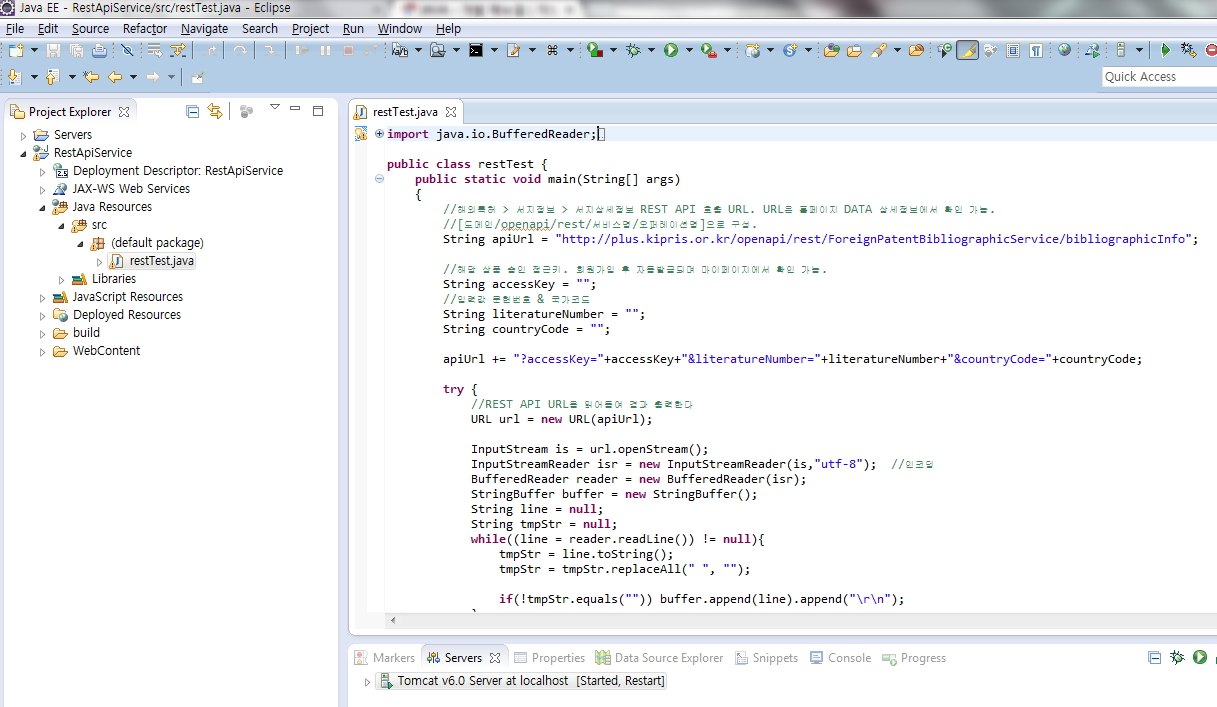
Task: Toggle Link with Editor in Project Explorer
Action: click(x=215, y=111)
